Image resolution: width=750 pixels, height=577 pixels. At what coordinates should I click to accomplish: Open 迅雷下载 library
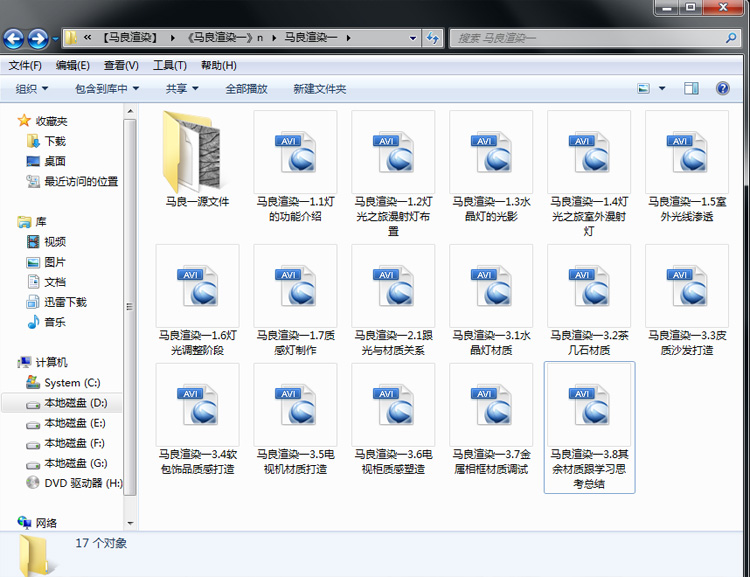[x=65, y=302]
